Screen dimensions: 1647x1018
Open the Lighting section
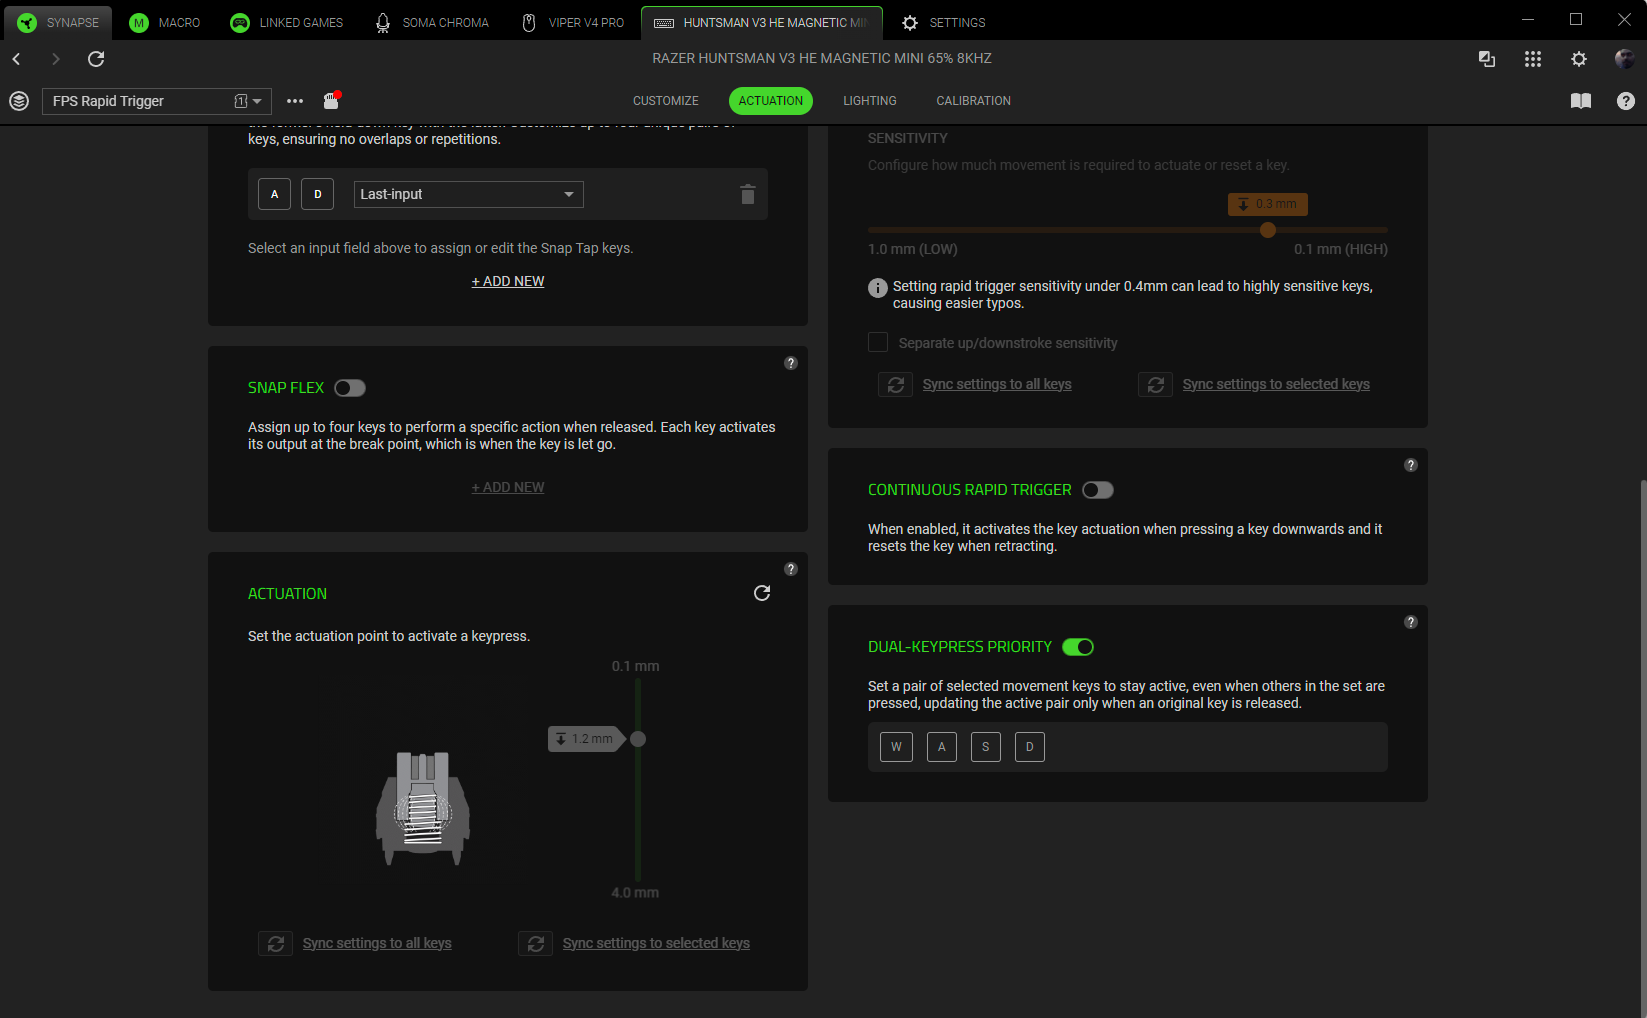point(870,101)
